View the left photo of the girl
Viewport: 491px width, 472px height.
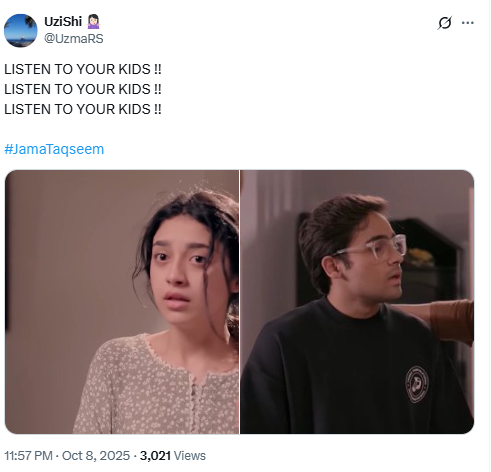click(x=122, y=302)
